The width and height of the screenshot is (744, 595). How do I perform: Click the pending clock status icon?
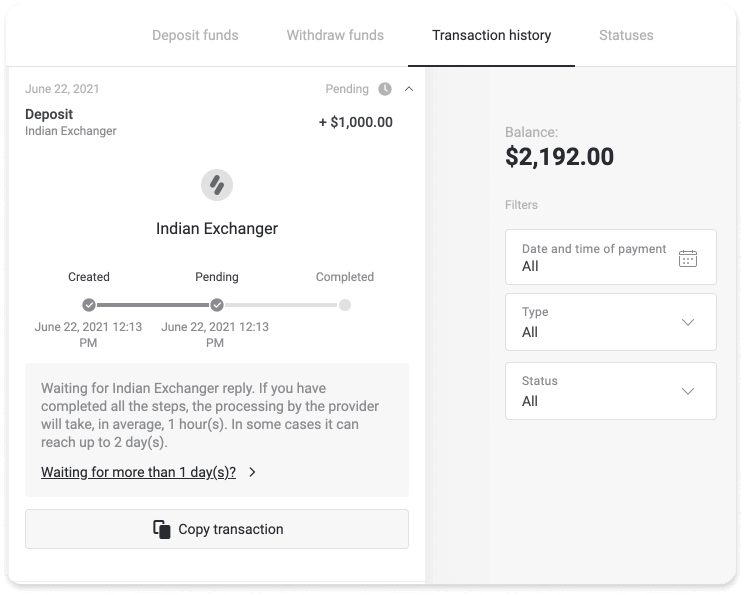[385, 89]
